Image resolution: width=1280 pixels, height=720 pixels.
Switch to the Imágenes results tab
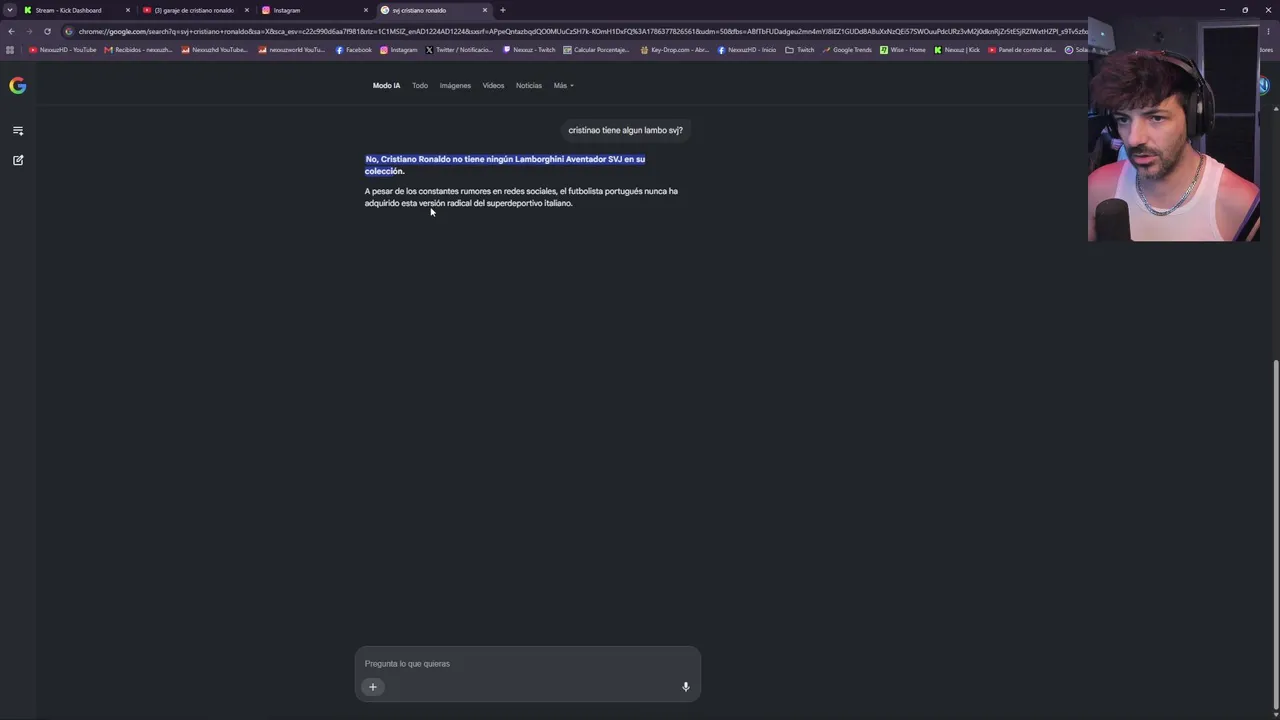455,86
